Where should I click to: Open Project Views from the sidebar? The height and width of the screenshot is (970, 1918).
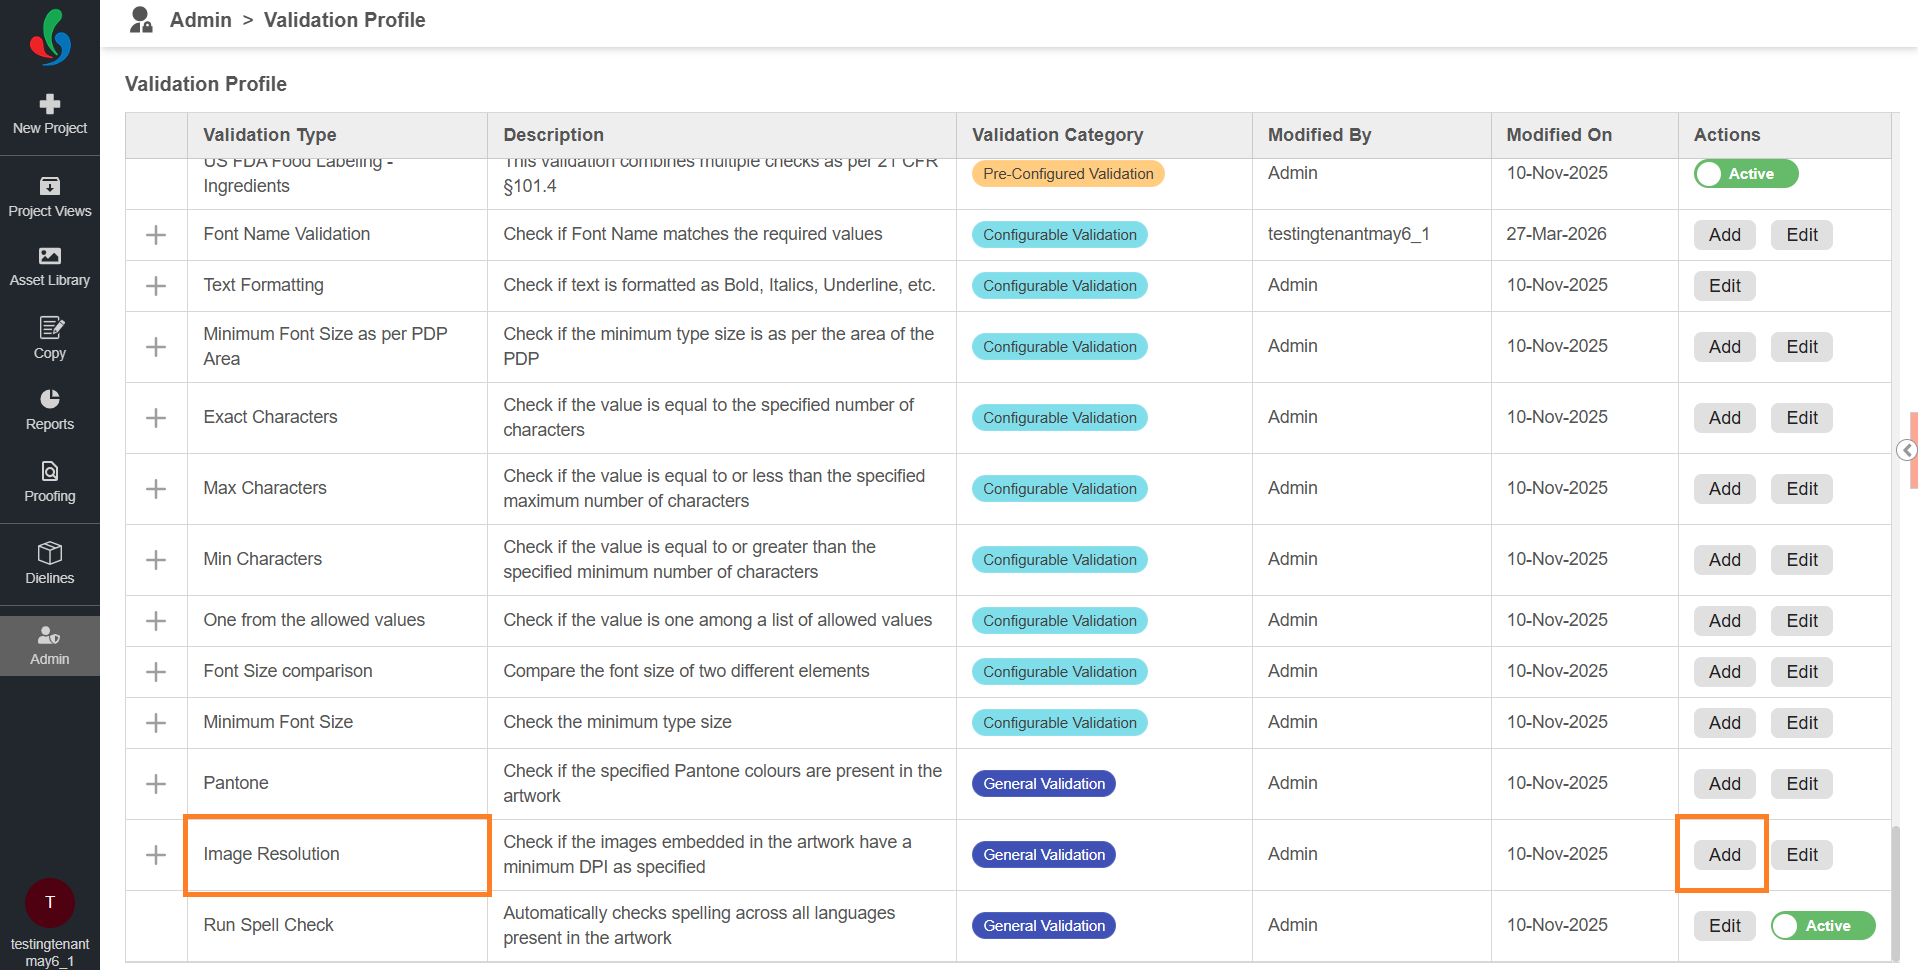point(50,197)
